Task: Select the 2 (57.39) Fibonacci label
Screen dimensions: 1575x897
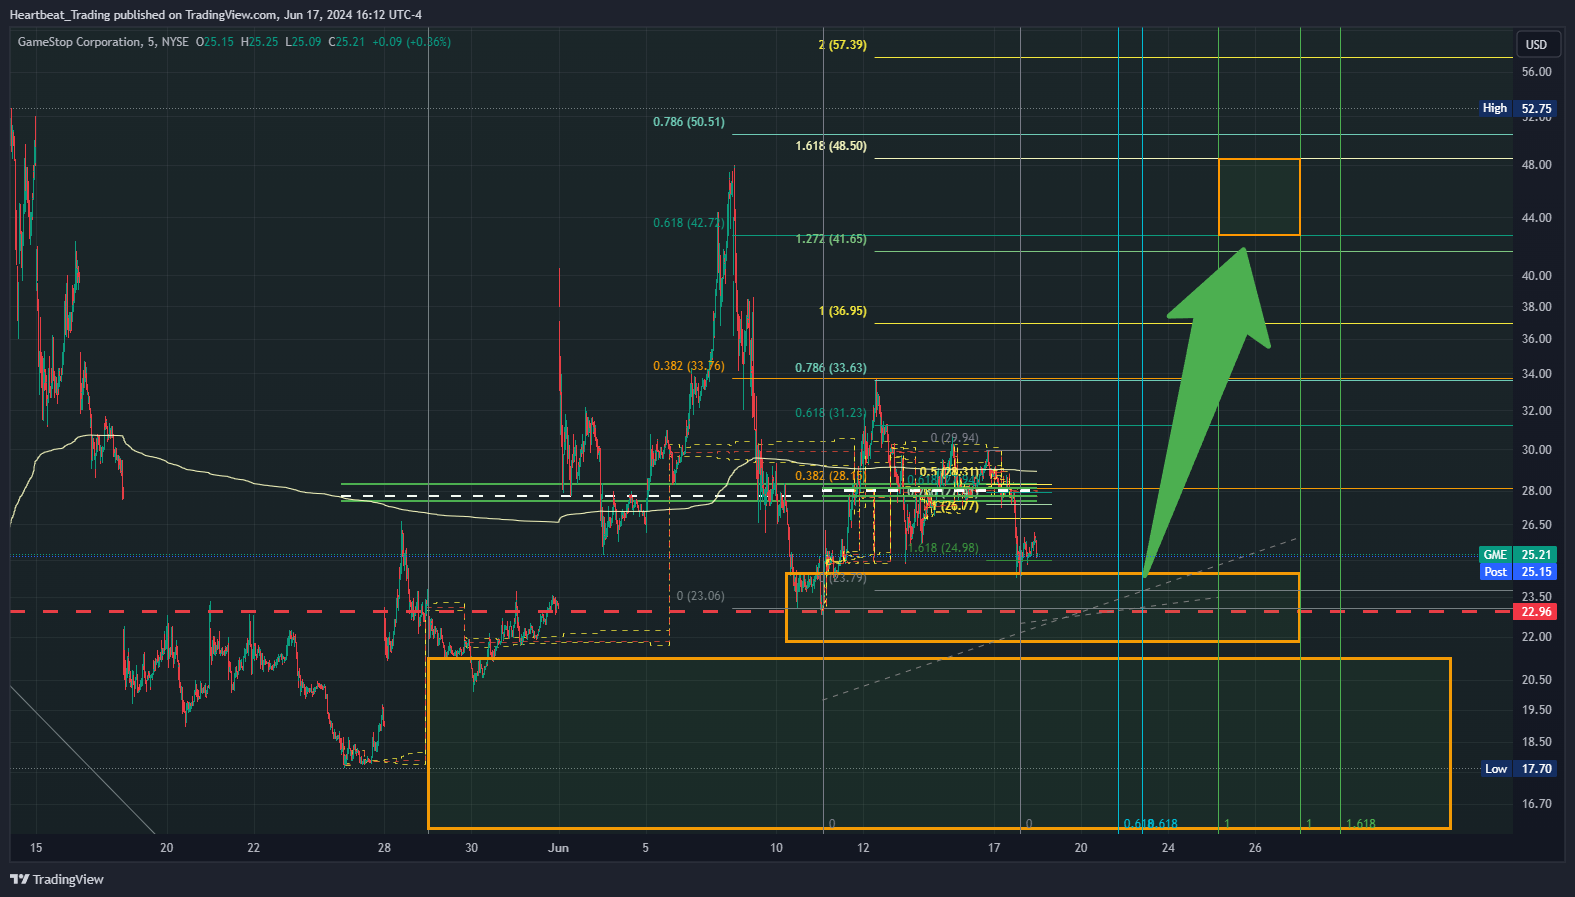Action: pos(842,45)
